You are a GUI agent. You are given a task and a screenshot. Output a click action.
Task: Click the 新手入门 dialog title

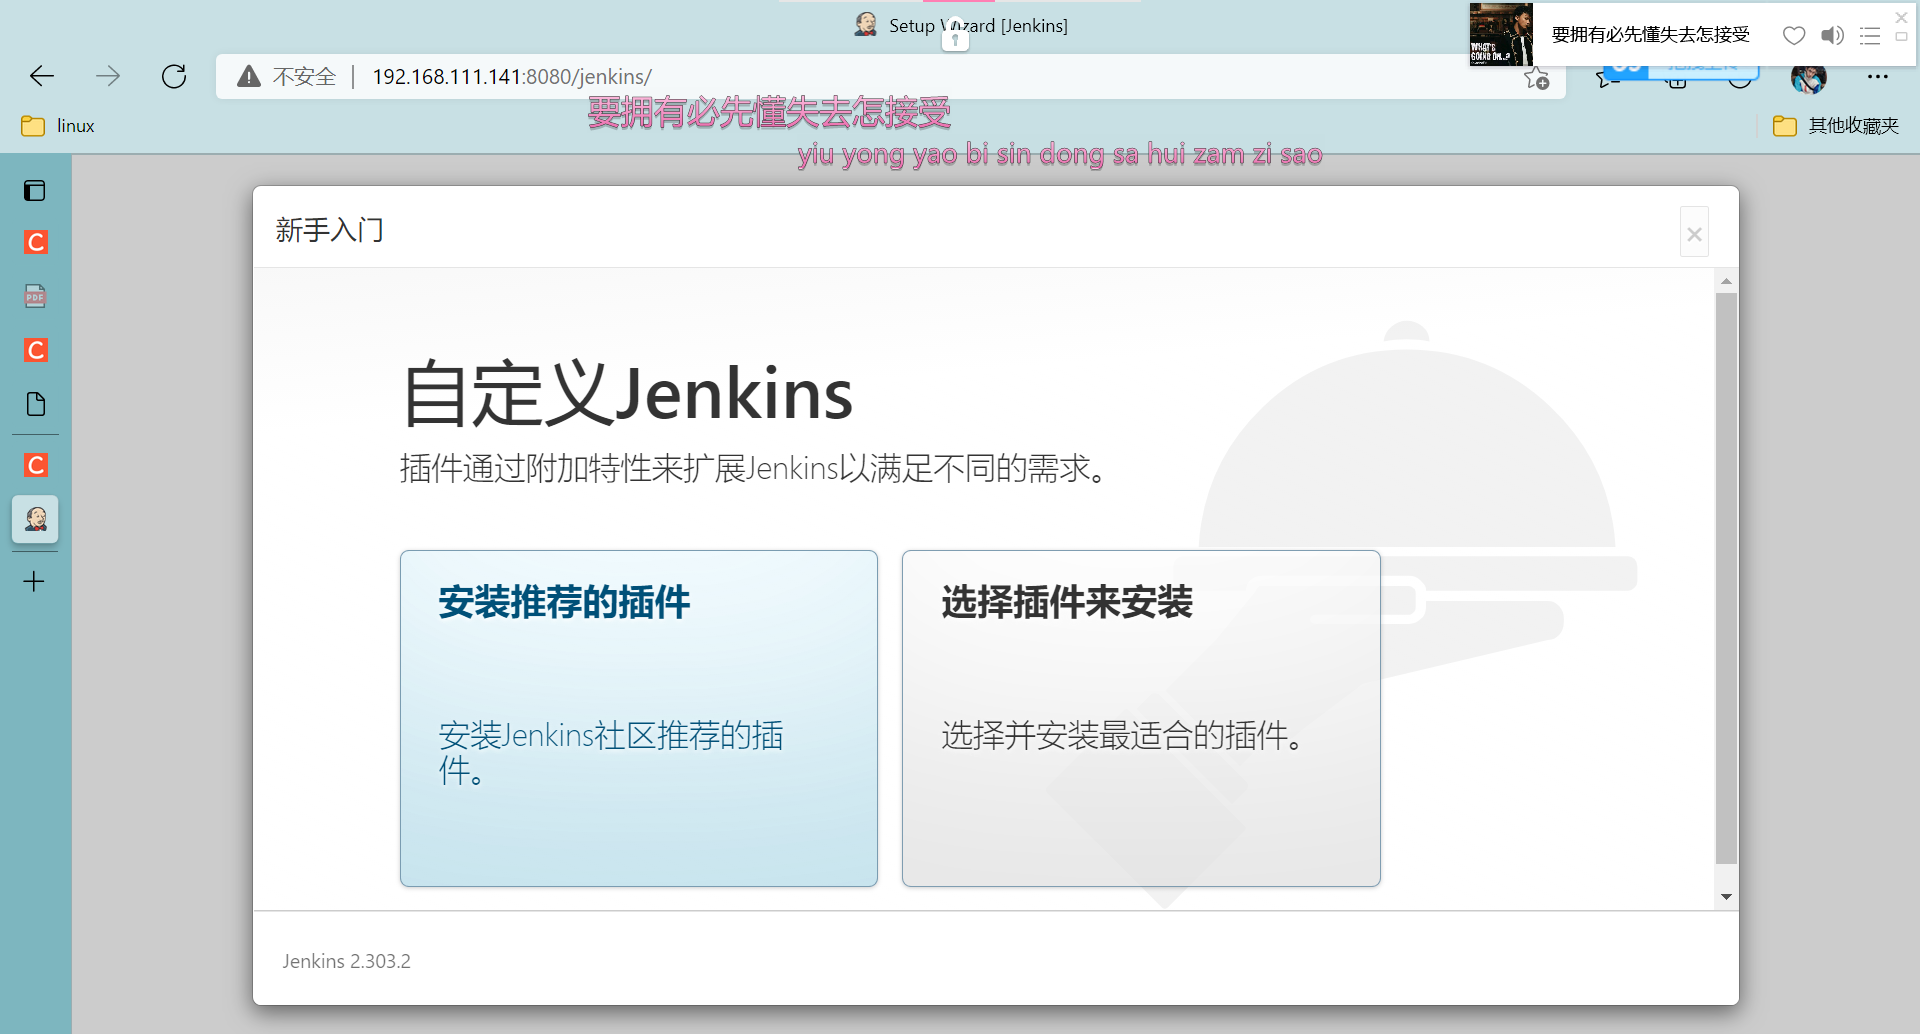pos(330,230)
